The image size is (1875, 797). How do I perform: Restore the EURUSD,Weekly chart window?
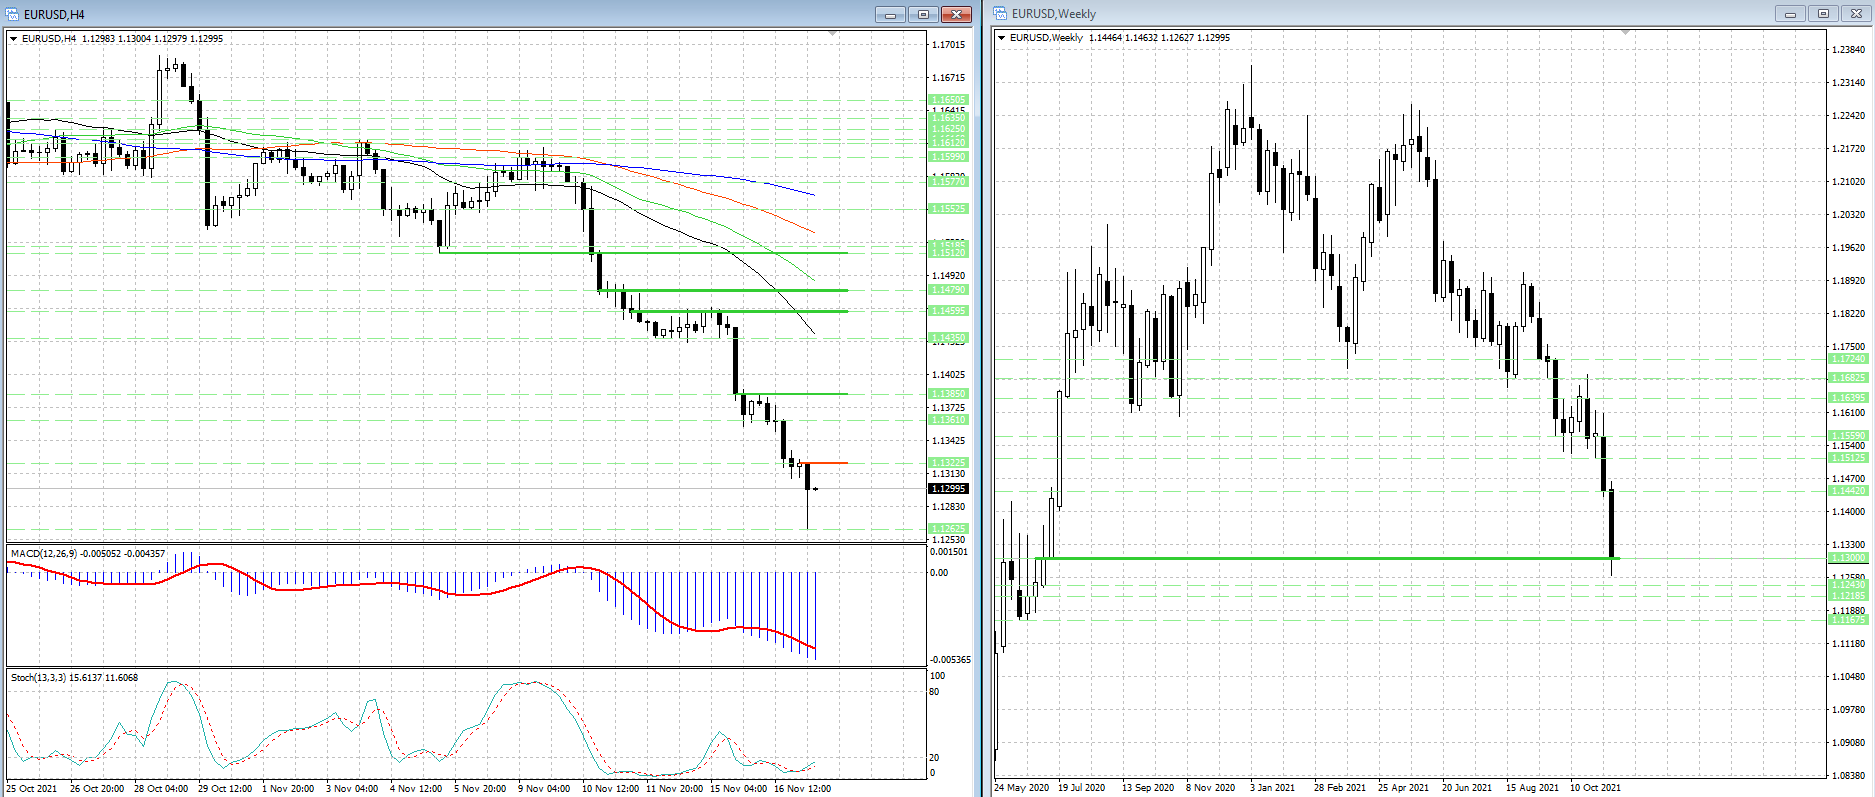point(1823,13)
